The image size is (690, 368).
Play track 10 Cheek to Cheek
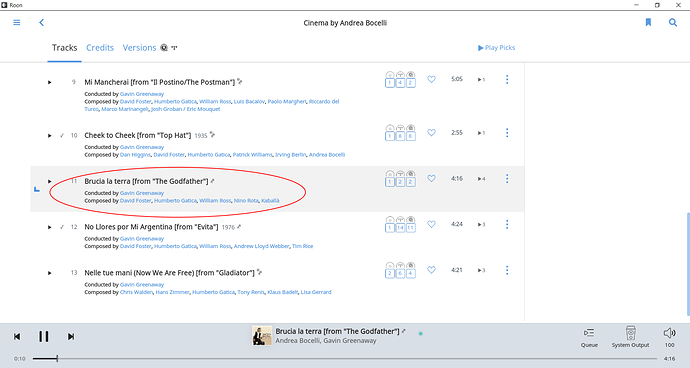click(50, 136)
